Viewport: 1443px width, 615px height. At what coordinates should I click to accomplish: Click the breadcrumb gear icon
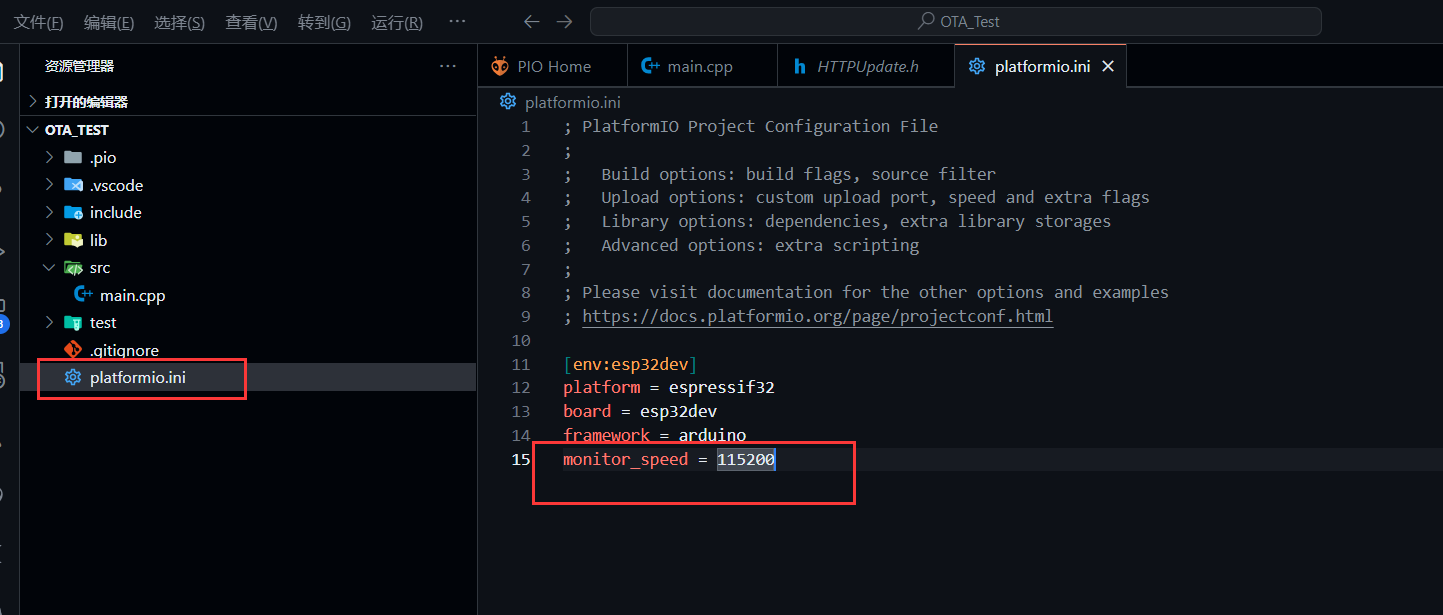coord(508,101)
